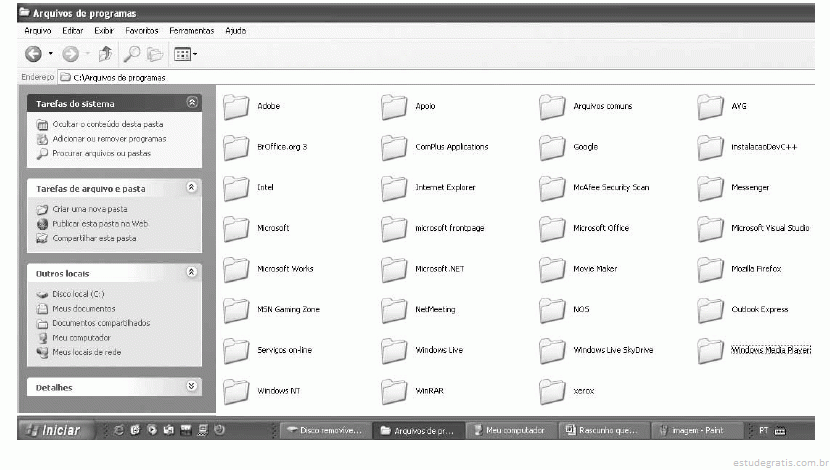Click the Back navigation arrow icon
Image resolution: width=830 pixels, height=470 pixels.
click(33, 54)
